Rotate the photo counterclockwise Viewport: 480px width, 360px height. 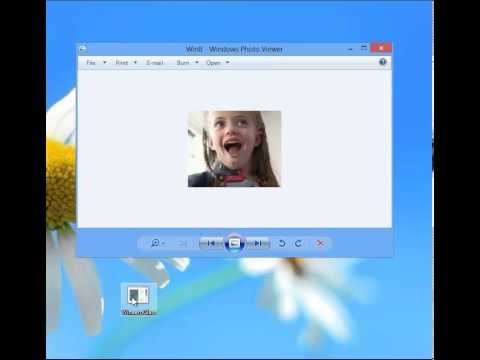coord(282,244)
